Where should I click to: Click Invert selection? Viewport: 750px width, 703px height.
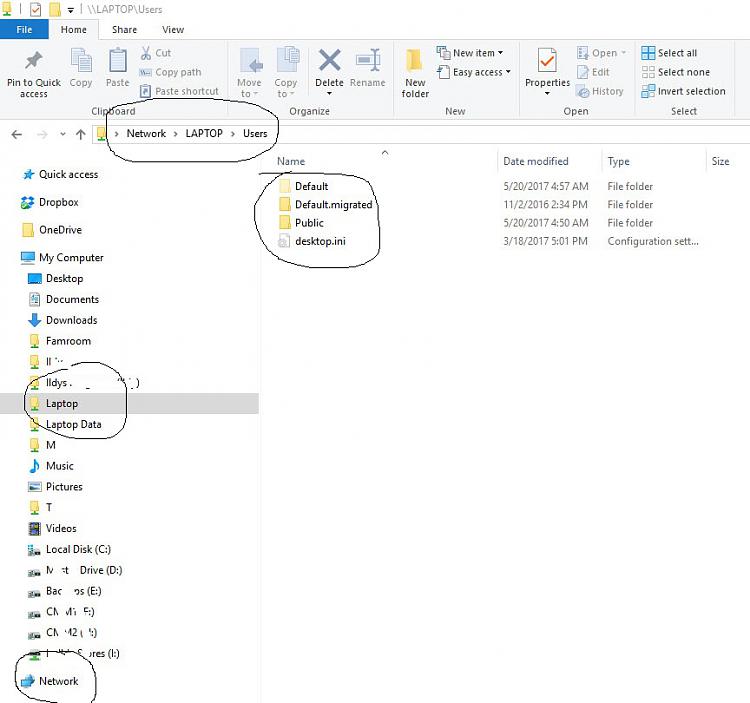coord(683,91)
